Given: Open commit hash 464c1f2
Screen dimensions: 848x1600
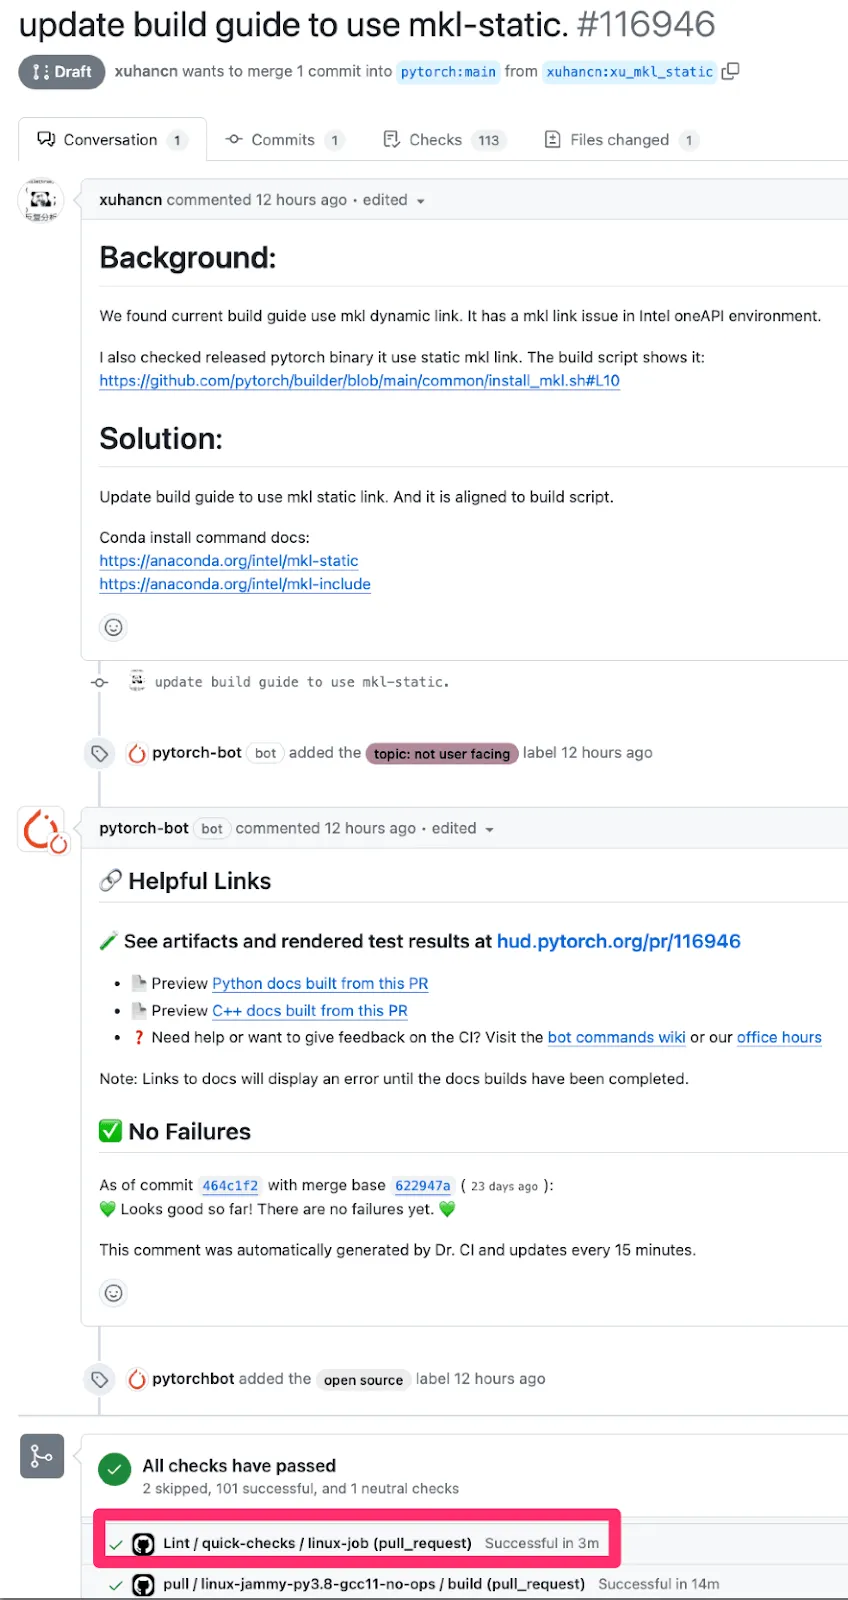Looking at the screenshot, I should [230, 1186].
